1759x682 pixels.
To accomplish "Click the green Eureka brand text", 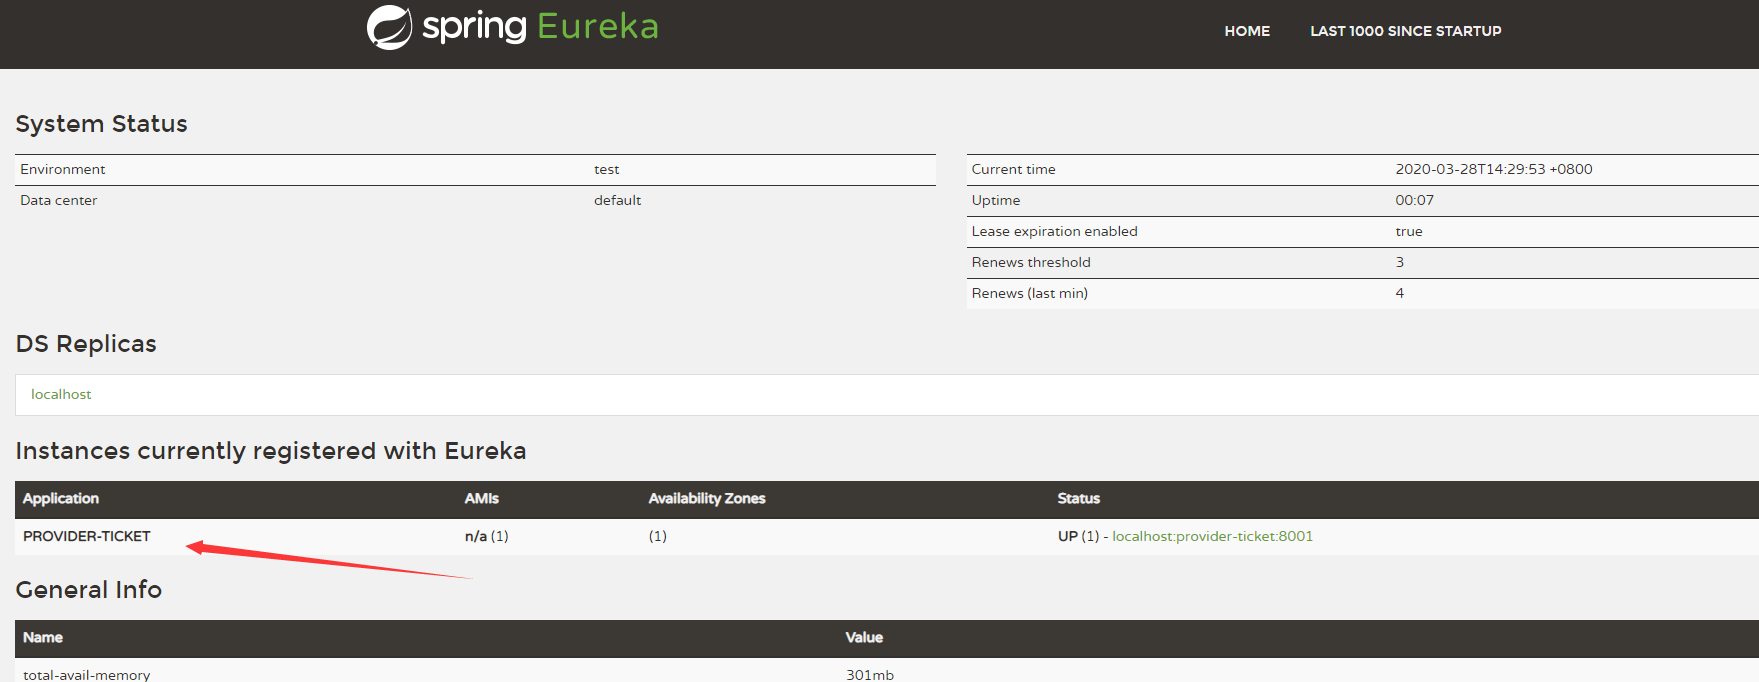I will point(597,26).
